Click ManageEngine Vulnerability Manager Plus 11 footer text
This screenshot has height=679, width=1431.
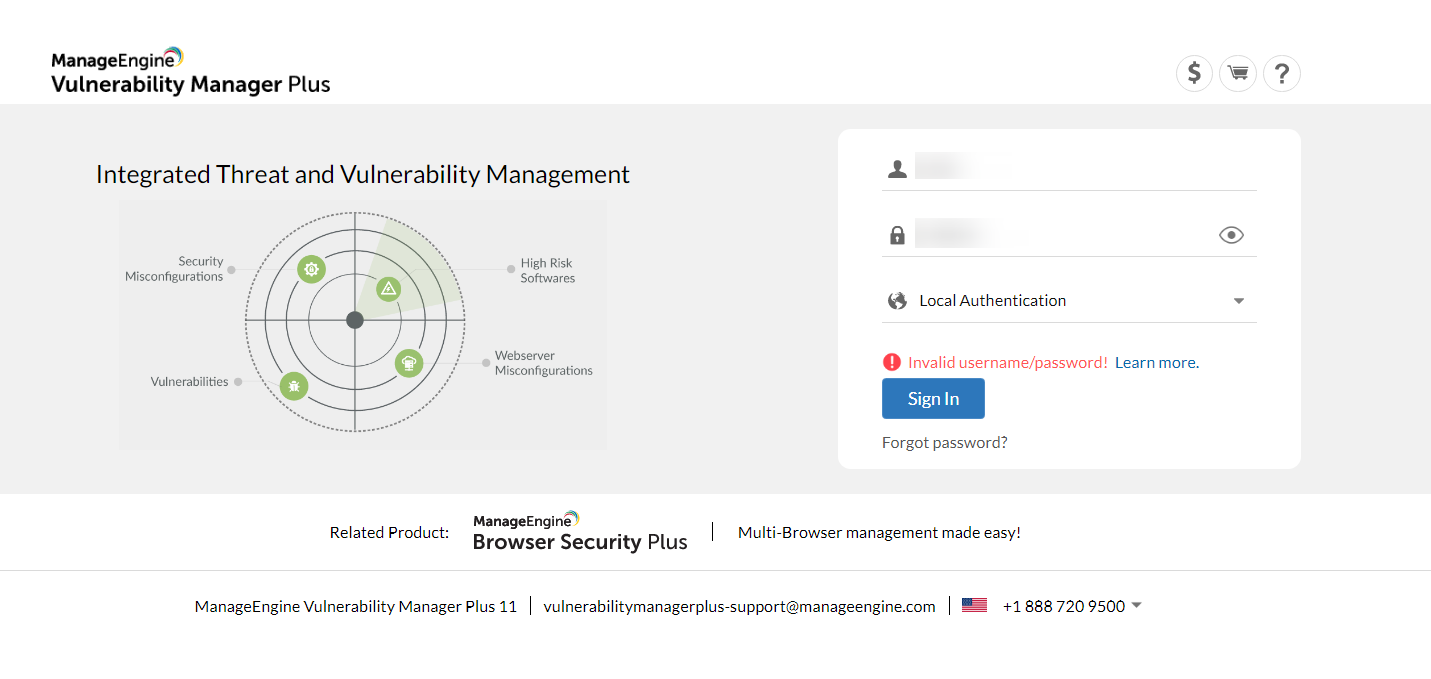pyautogui.click(x=356, y=606)
